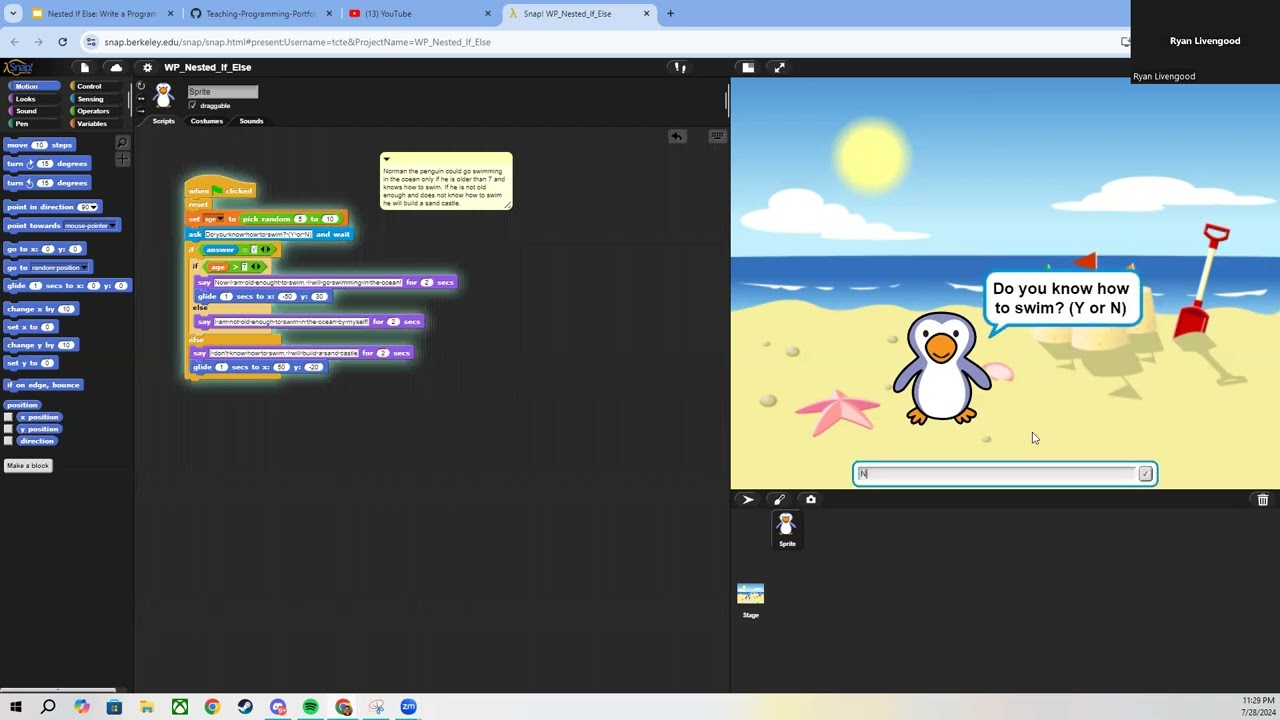Select the Sound block category

point(33,111)
